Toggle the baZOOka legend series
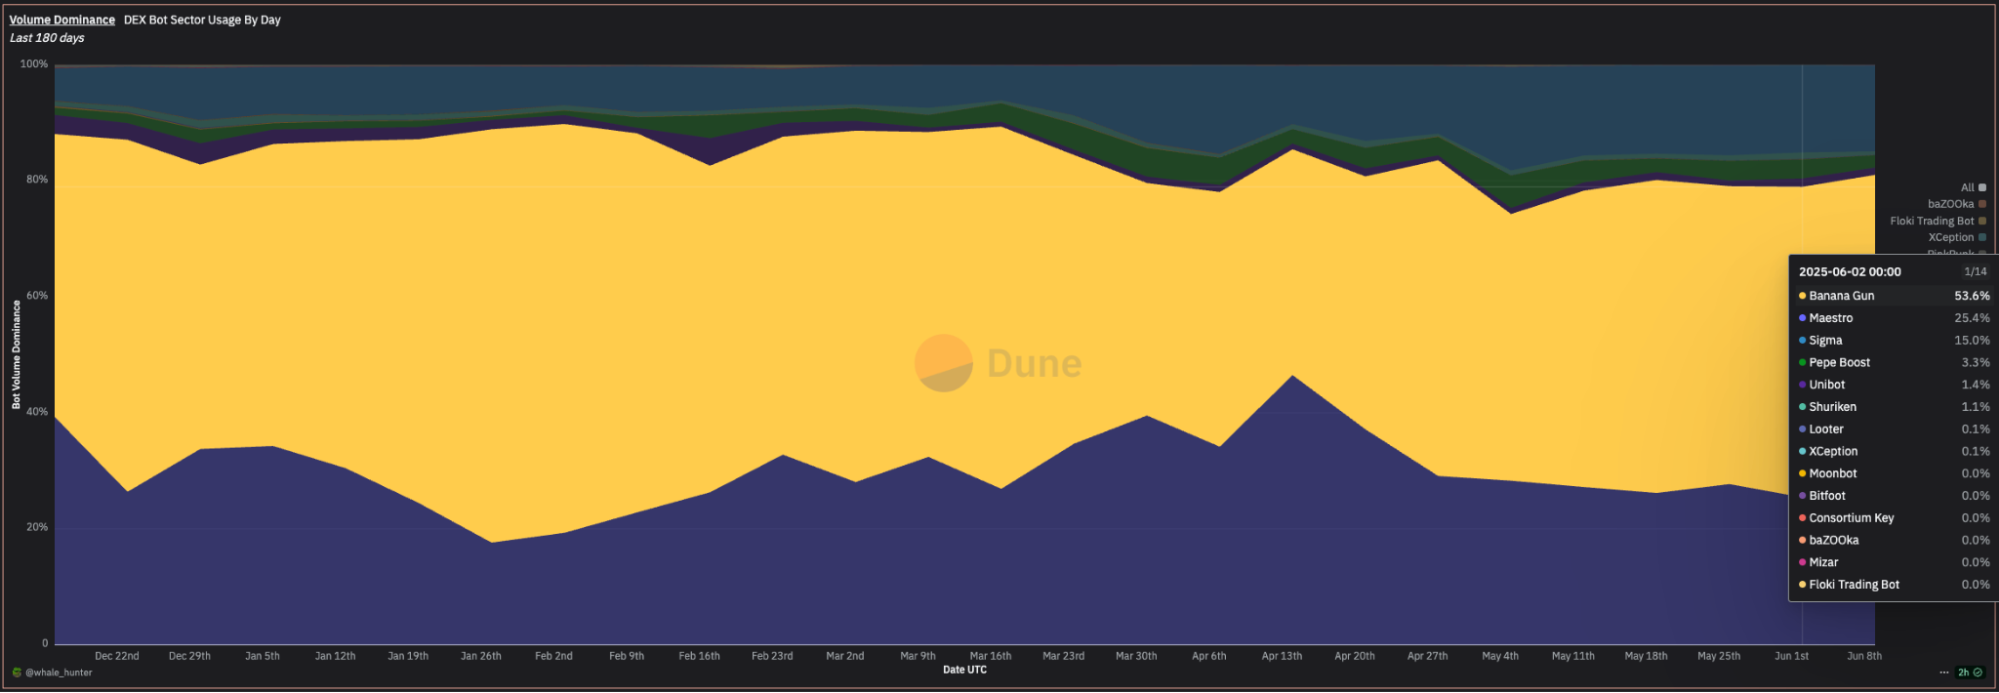The height and width of the screenshot is (693, 1999). 1957,204
